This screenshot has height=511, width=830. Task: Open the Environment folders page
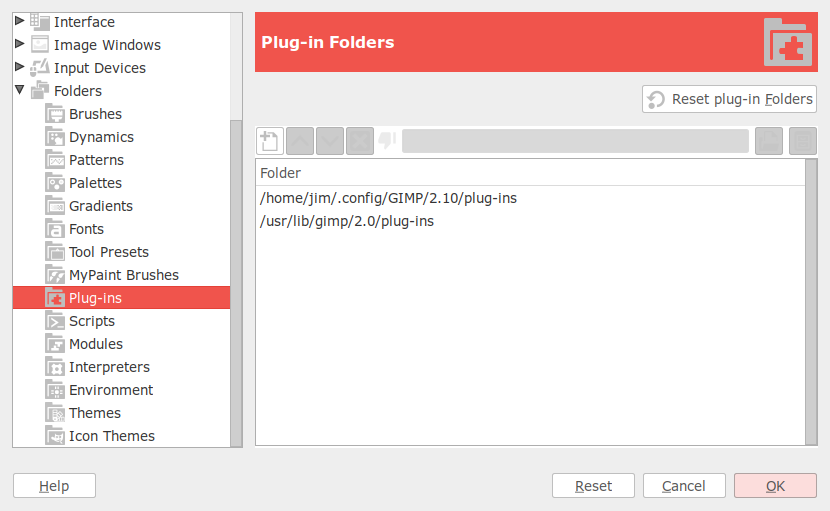pyautogui.click(x=111, y=390)
